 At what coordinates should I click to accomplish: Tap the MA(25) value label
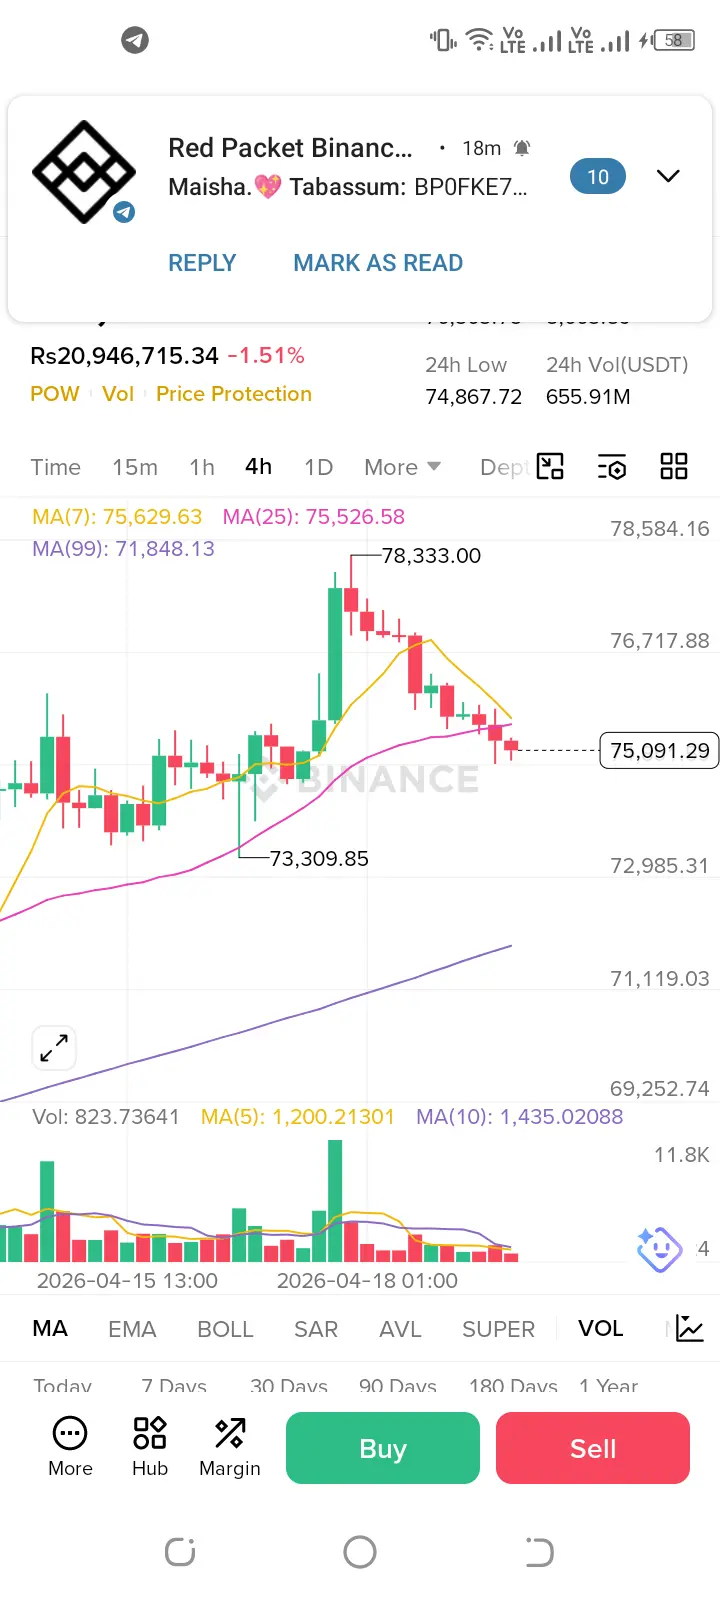[x=314, y=517]
